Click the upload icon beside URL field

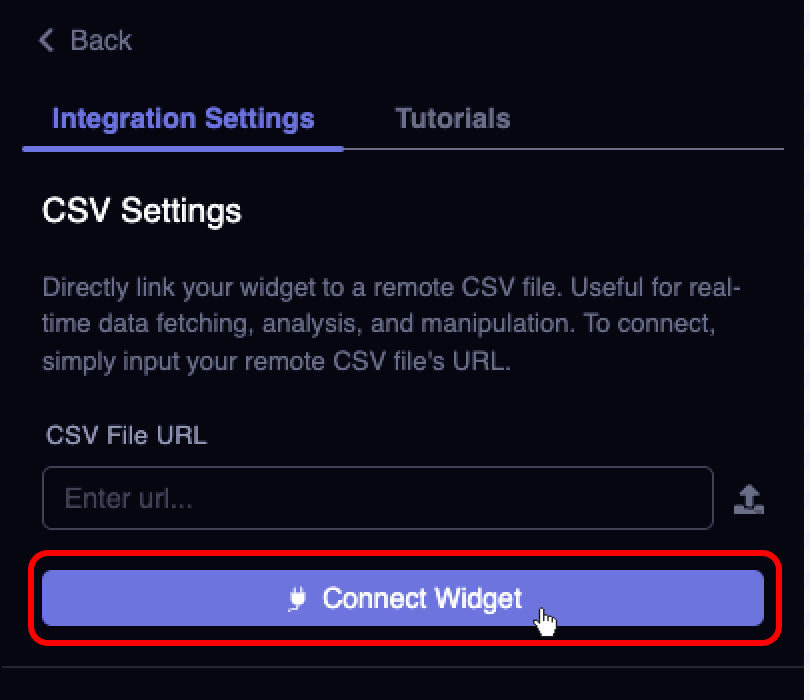749,499
